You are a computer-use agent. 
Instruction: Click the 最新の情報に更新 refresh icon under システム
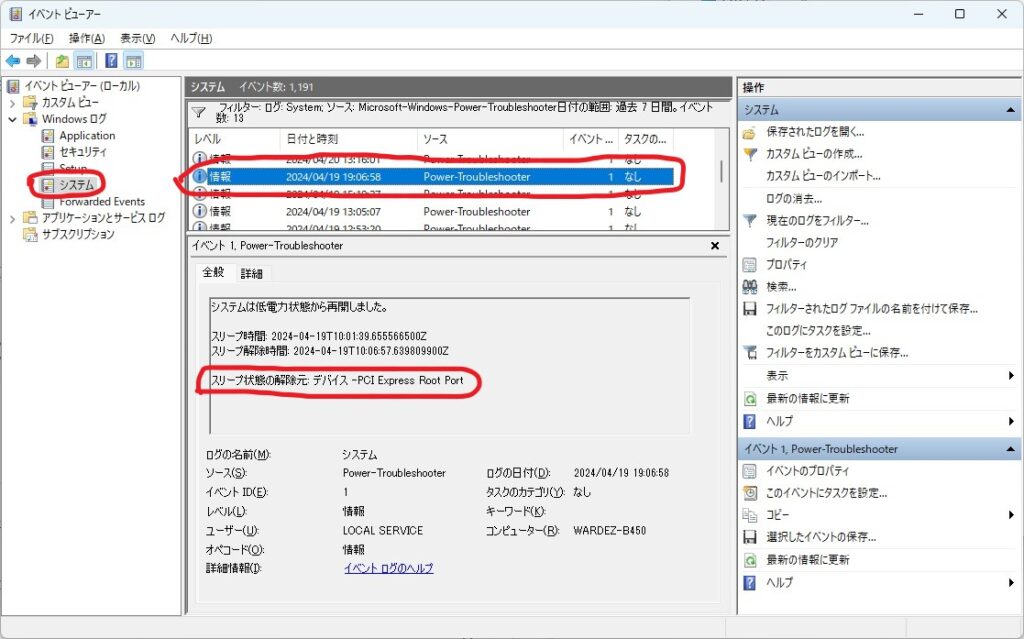pos(750,398)
